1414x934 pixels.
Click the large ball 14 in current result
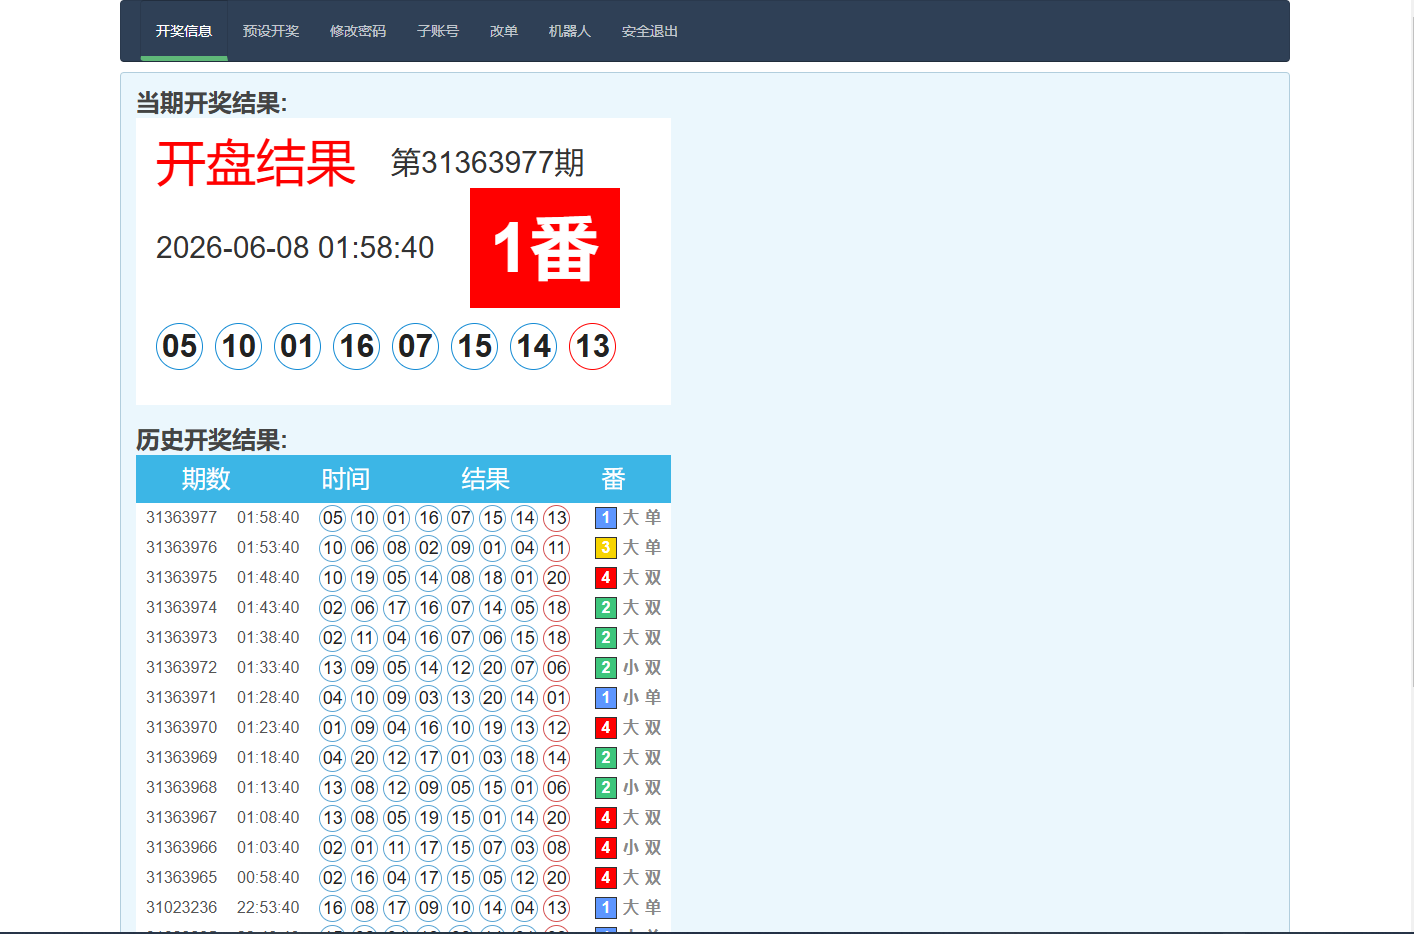click(x=534, y=347)
